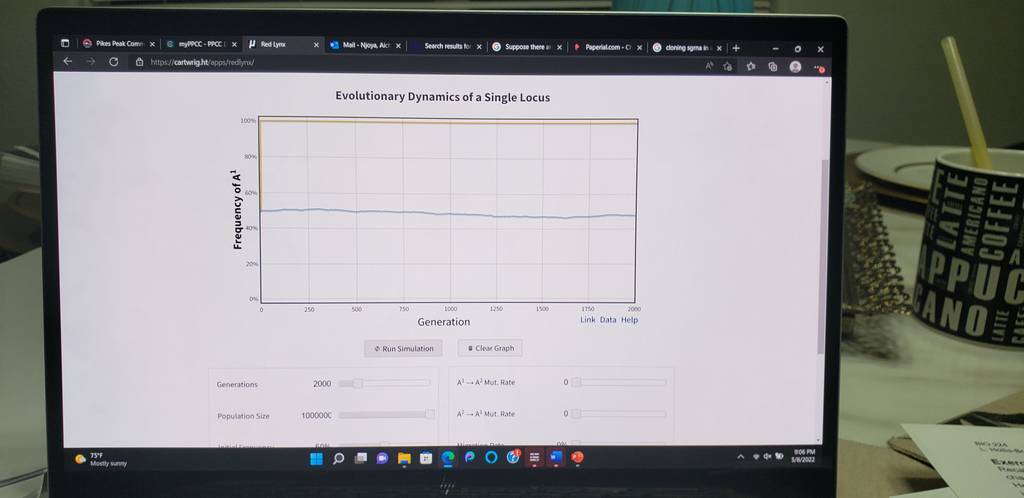
Task: Click the A2 to A1 Mut. Rate value 0
Action: [566, 414]
